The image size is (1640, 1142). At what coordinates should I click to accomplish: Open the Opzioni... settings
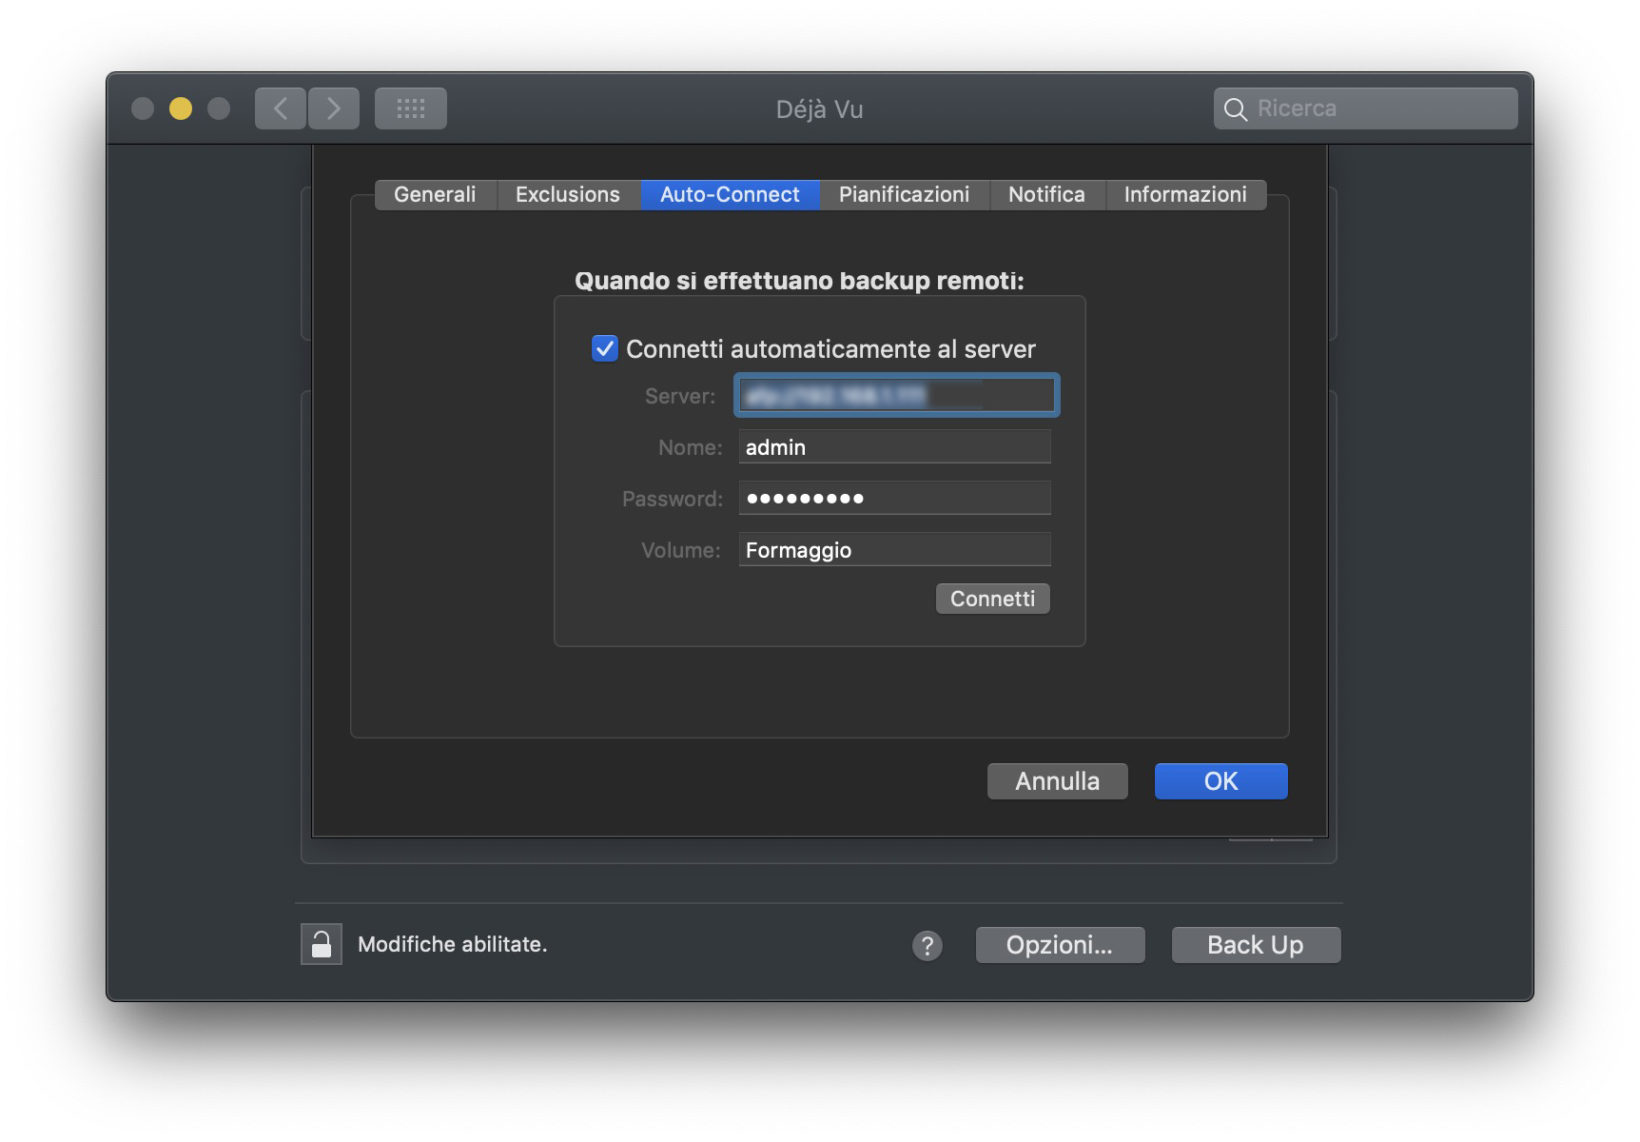pos(1060,945)
